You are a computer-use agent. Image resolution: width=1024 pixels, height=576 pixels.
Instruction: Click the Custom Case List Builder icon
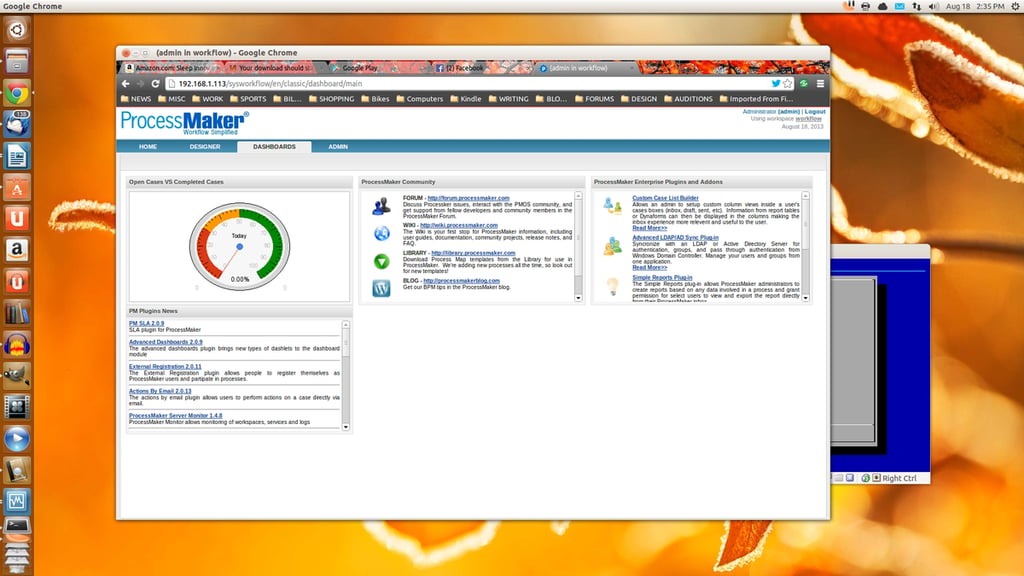point(613,206)
